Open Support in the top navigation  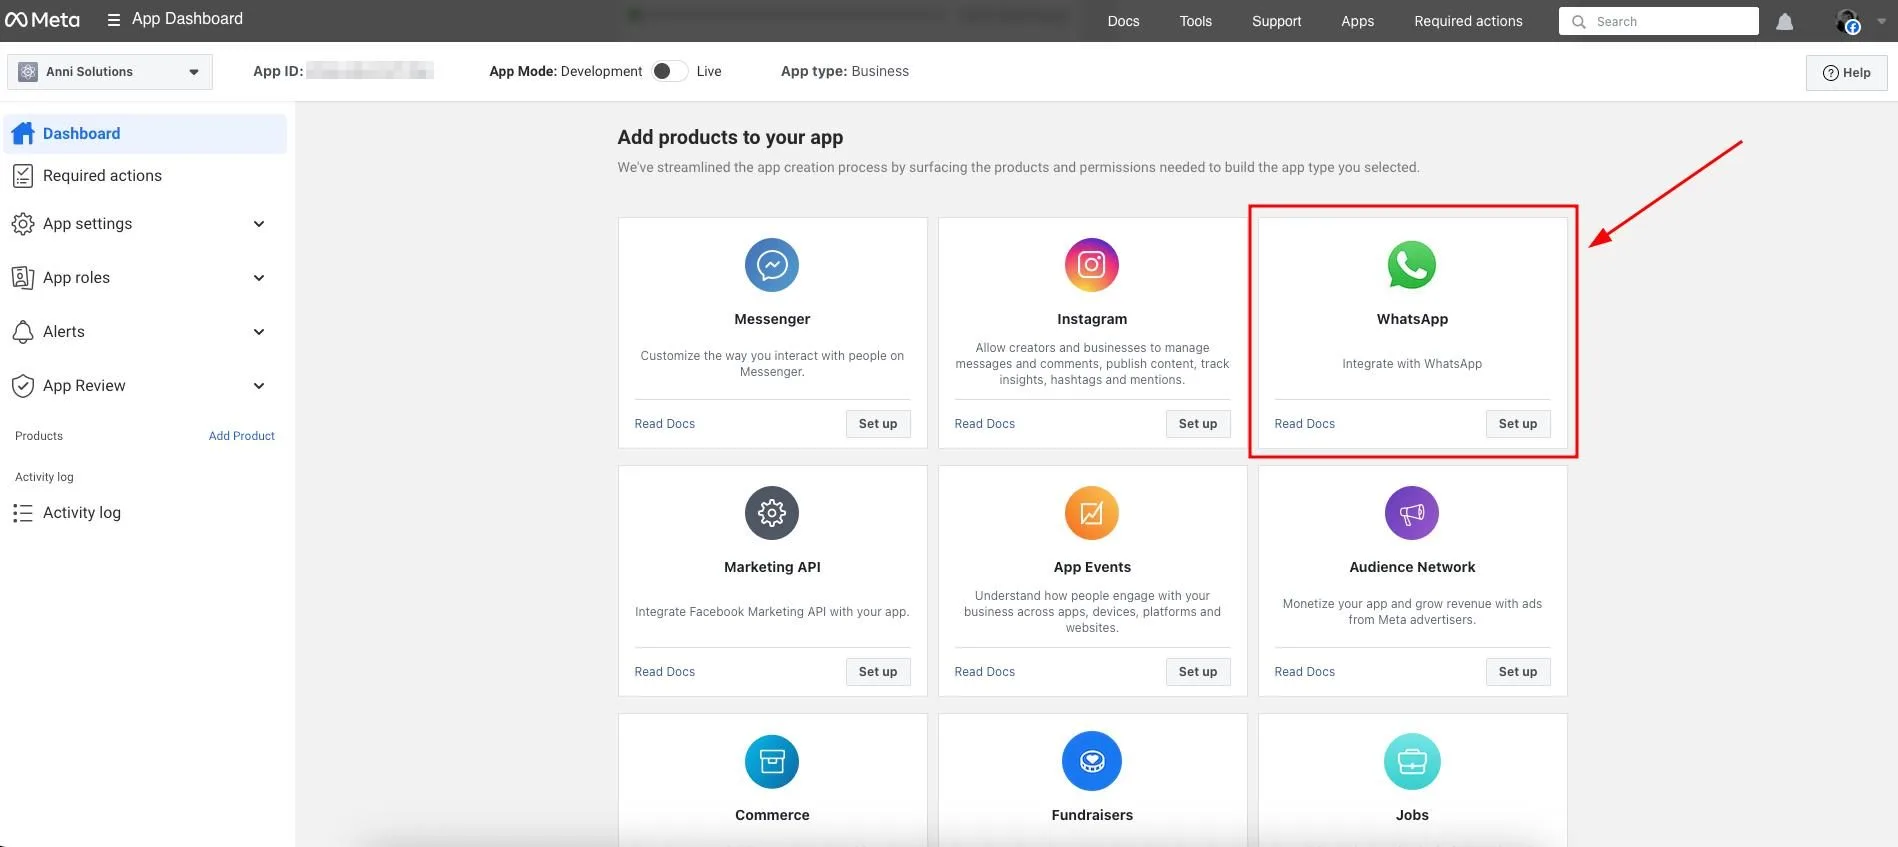(1277, 21)
